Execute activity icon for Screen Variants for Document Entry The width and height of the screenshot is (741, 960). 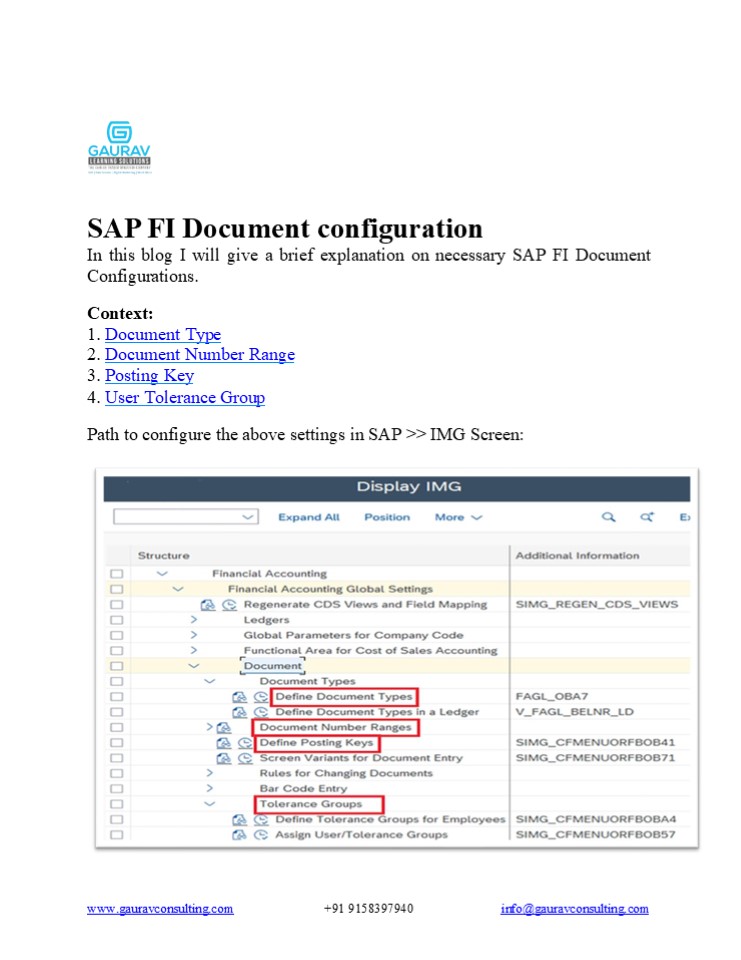(x=245, y=758)
